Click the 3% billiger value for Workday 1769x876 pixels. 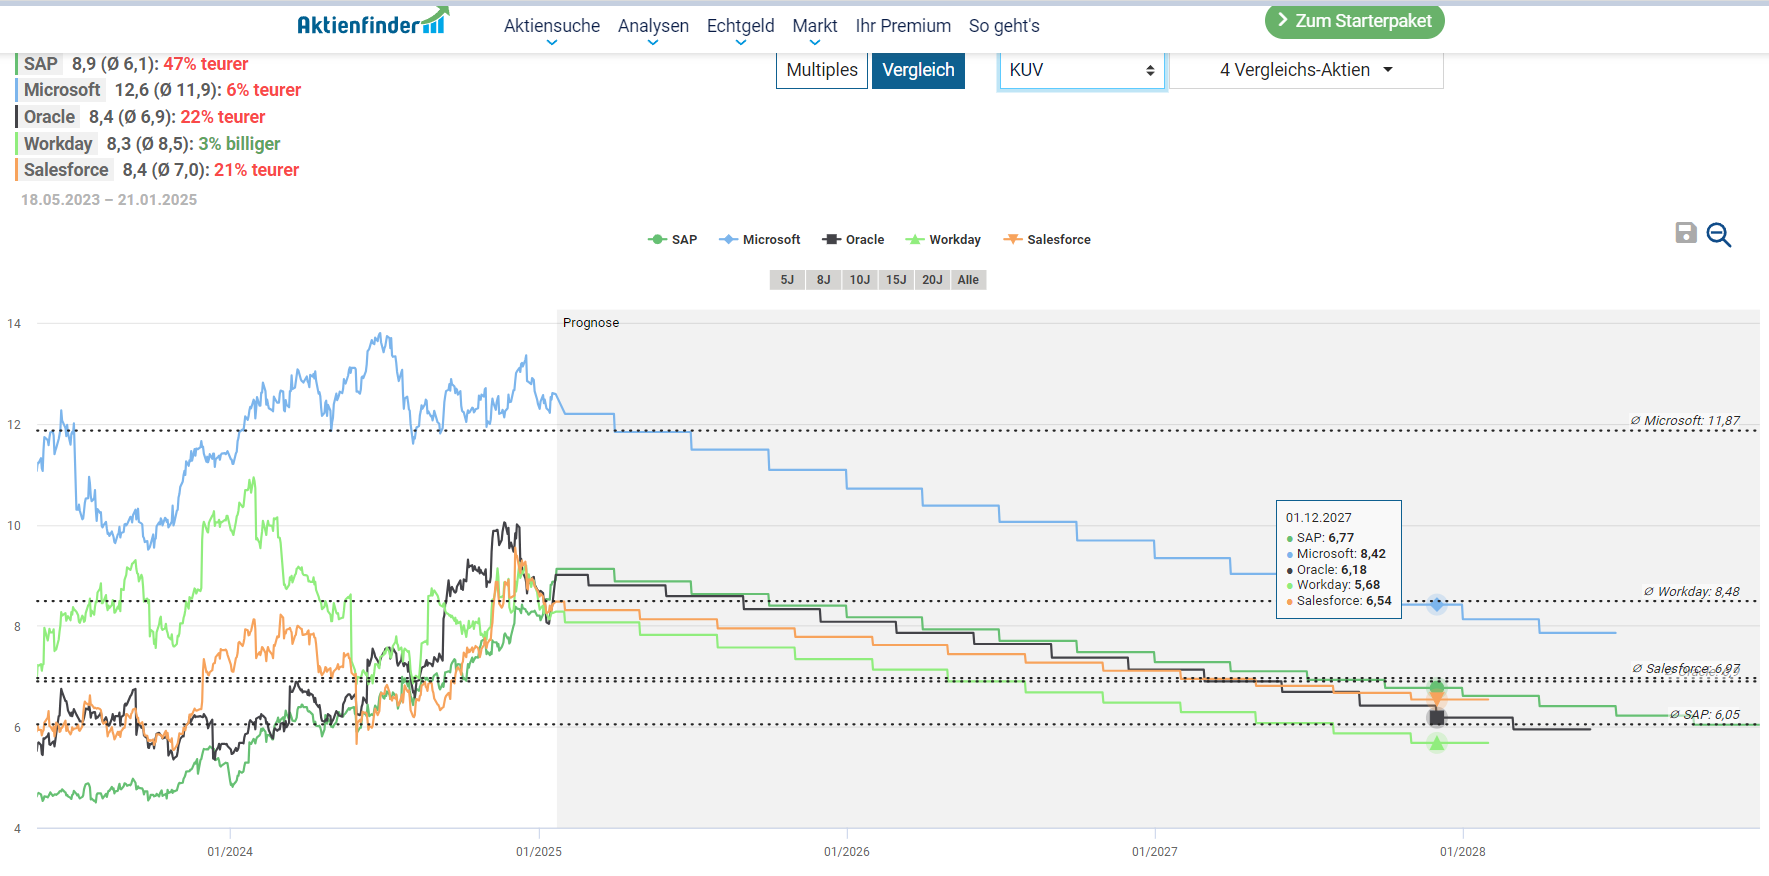pos(239,144)
